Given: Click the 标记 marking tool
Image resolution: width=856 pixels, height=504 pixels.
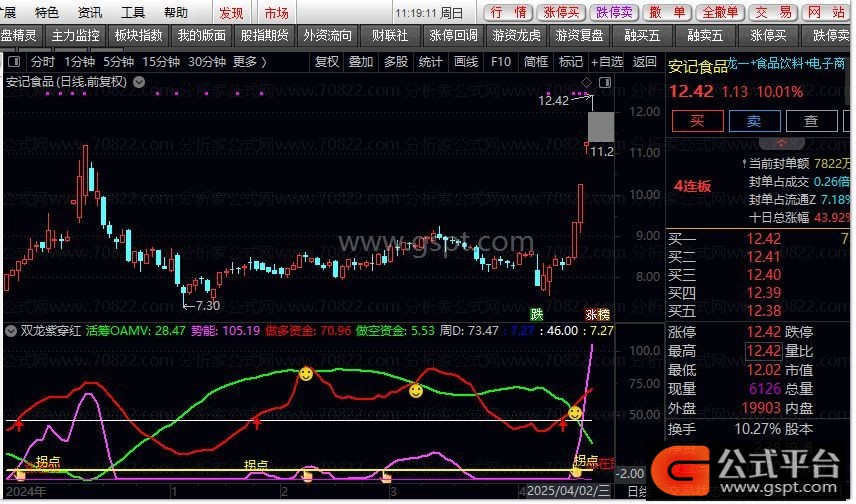Looking at the screenshot, I should (571, 62).
